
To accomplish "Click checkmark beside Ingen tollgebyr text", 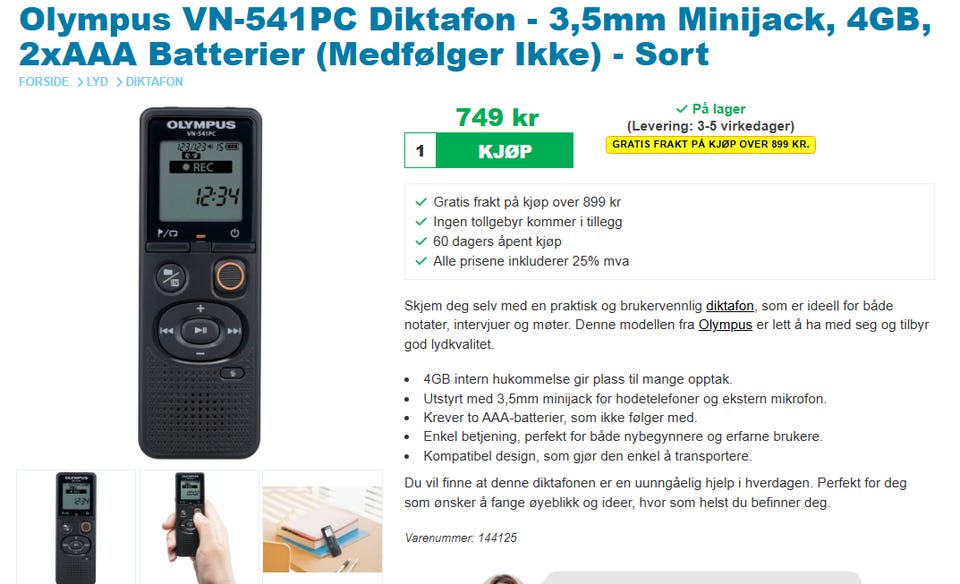I will coord(421,222).
